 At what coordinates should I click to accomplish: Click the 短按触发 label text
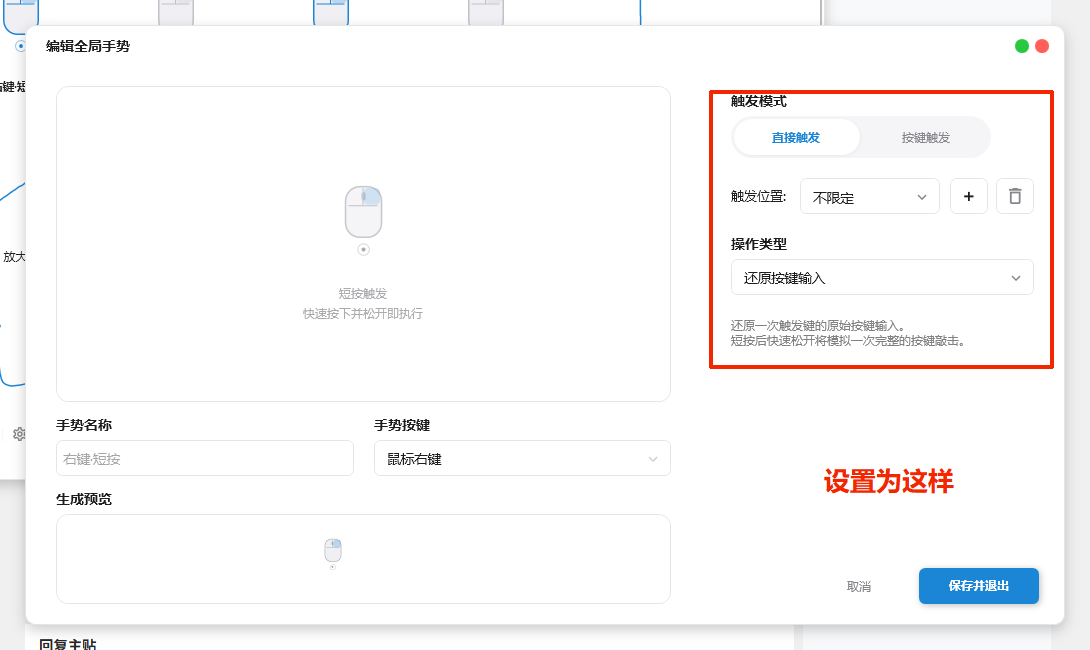pyautogui.click(x=363, y=293)
